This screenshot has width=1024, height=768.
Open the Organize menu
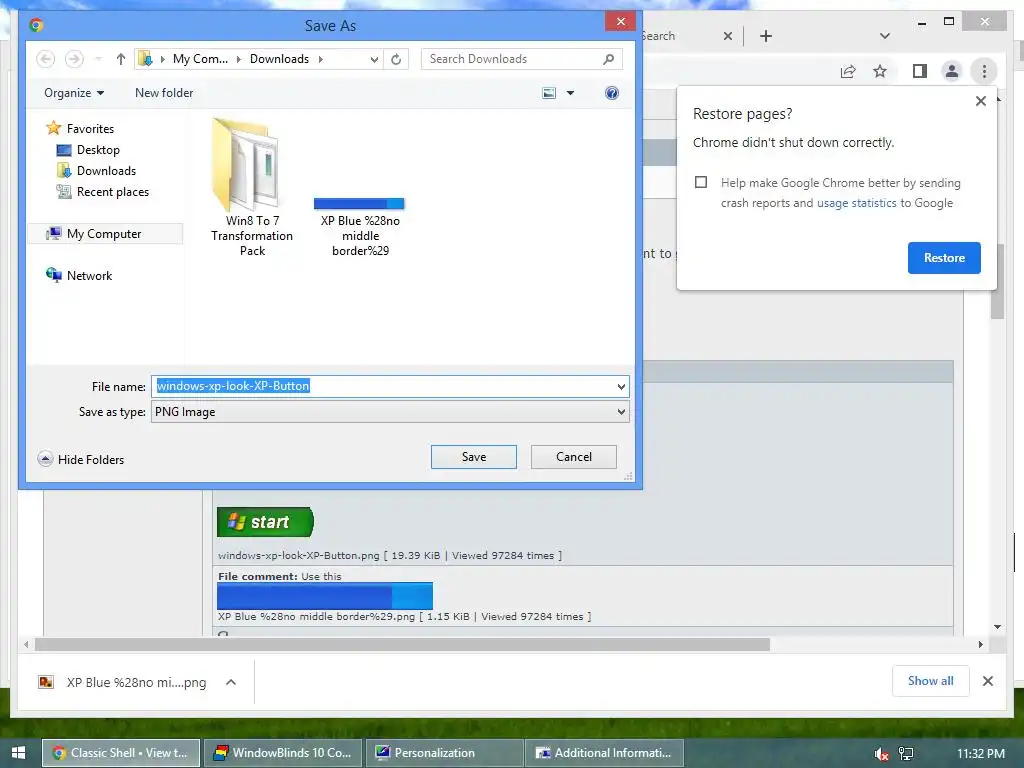coord(74,93)
